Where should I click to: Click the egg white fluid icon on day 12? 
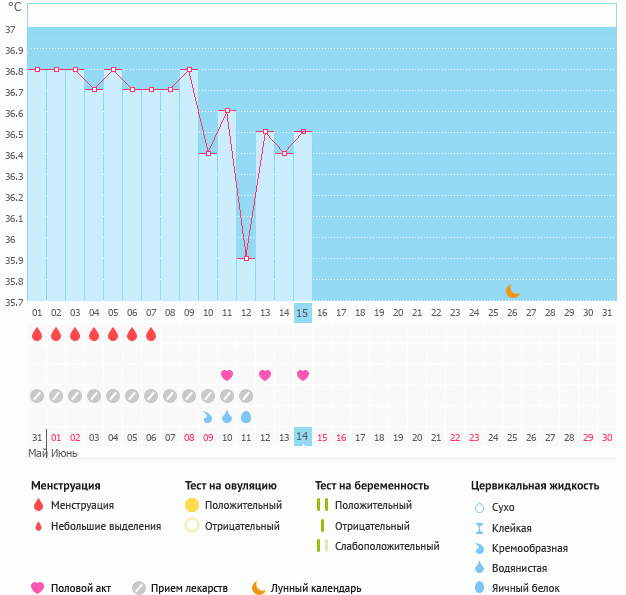click(246, 416)
